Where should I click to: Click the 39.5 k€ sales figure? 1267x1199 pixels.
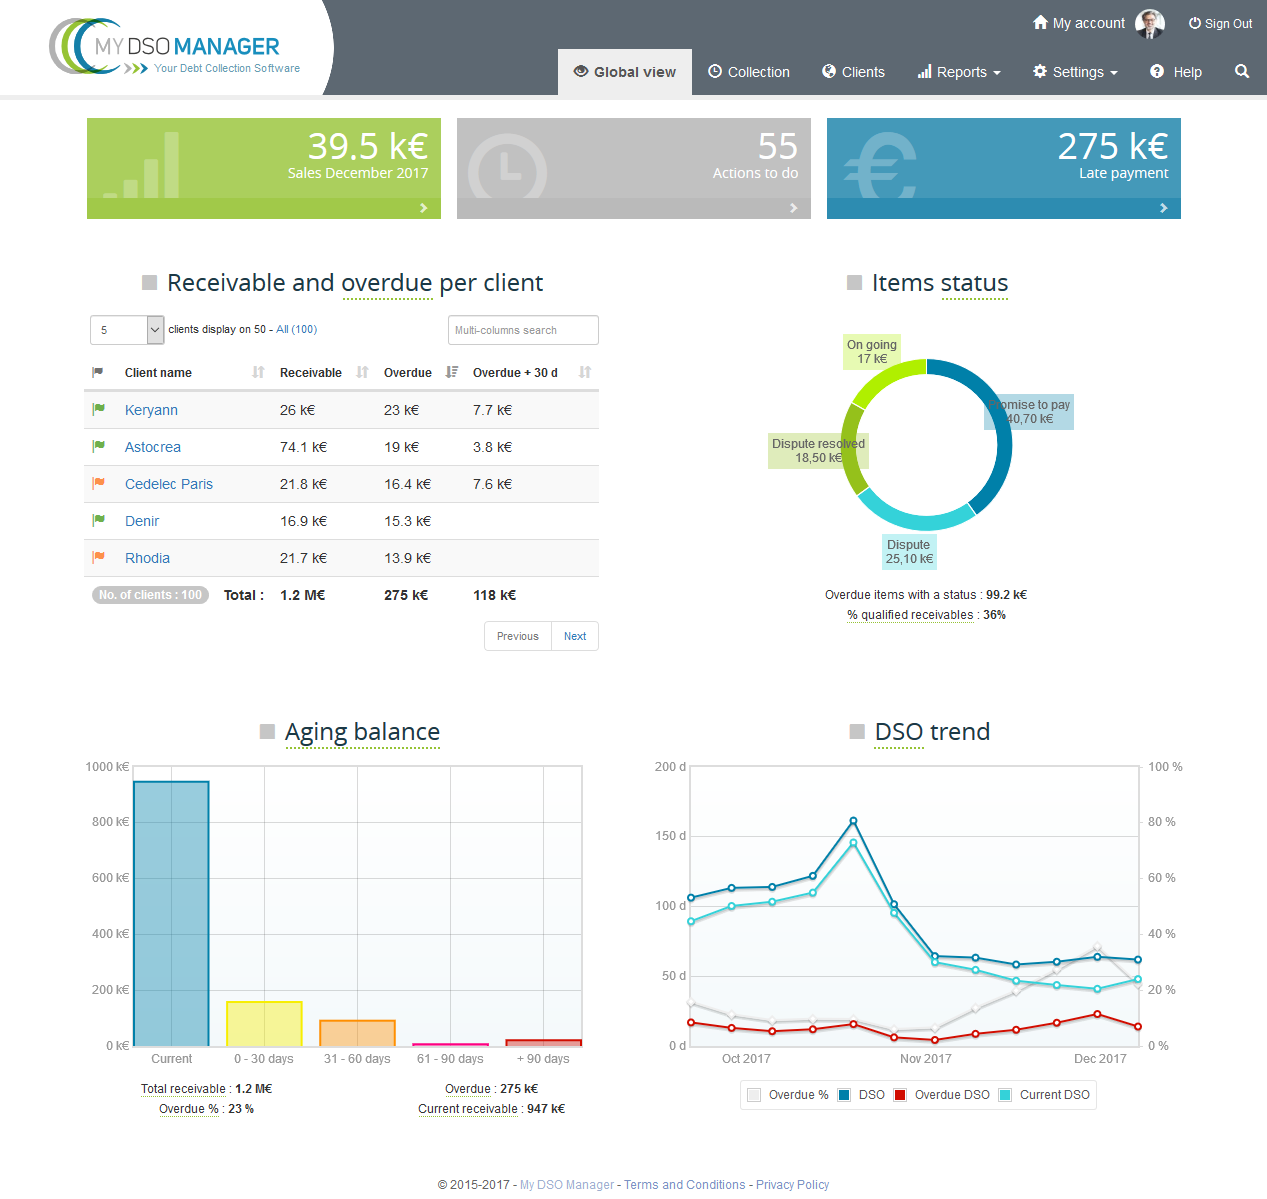367,147
